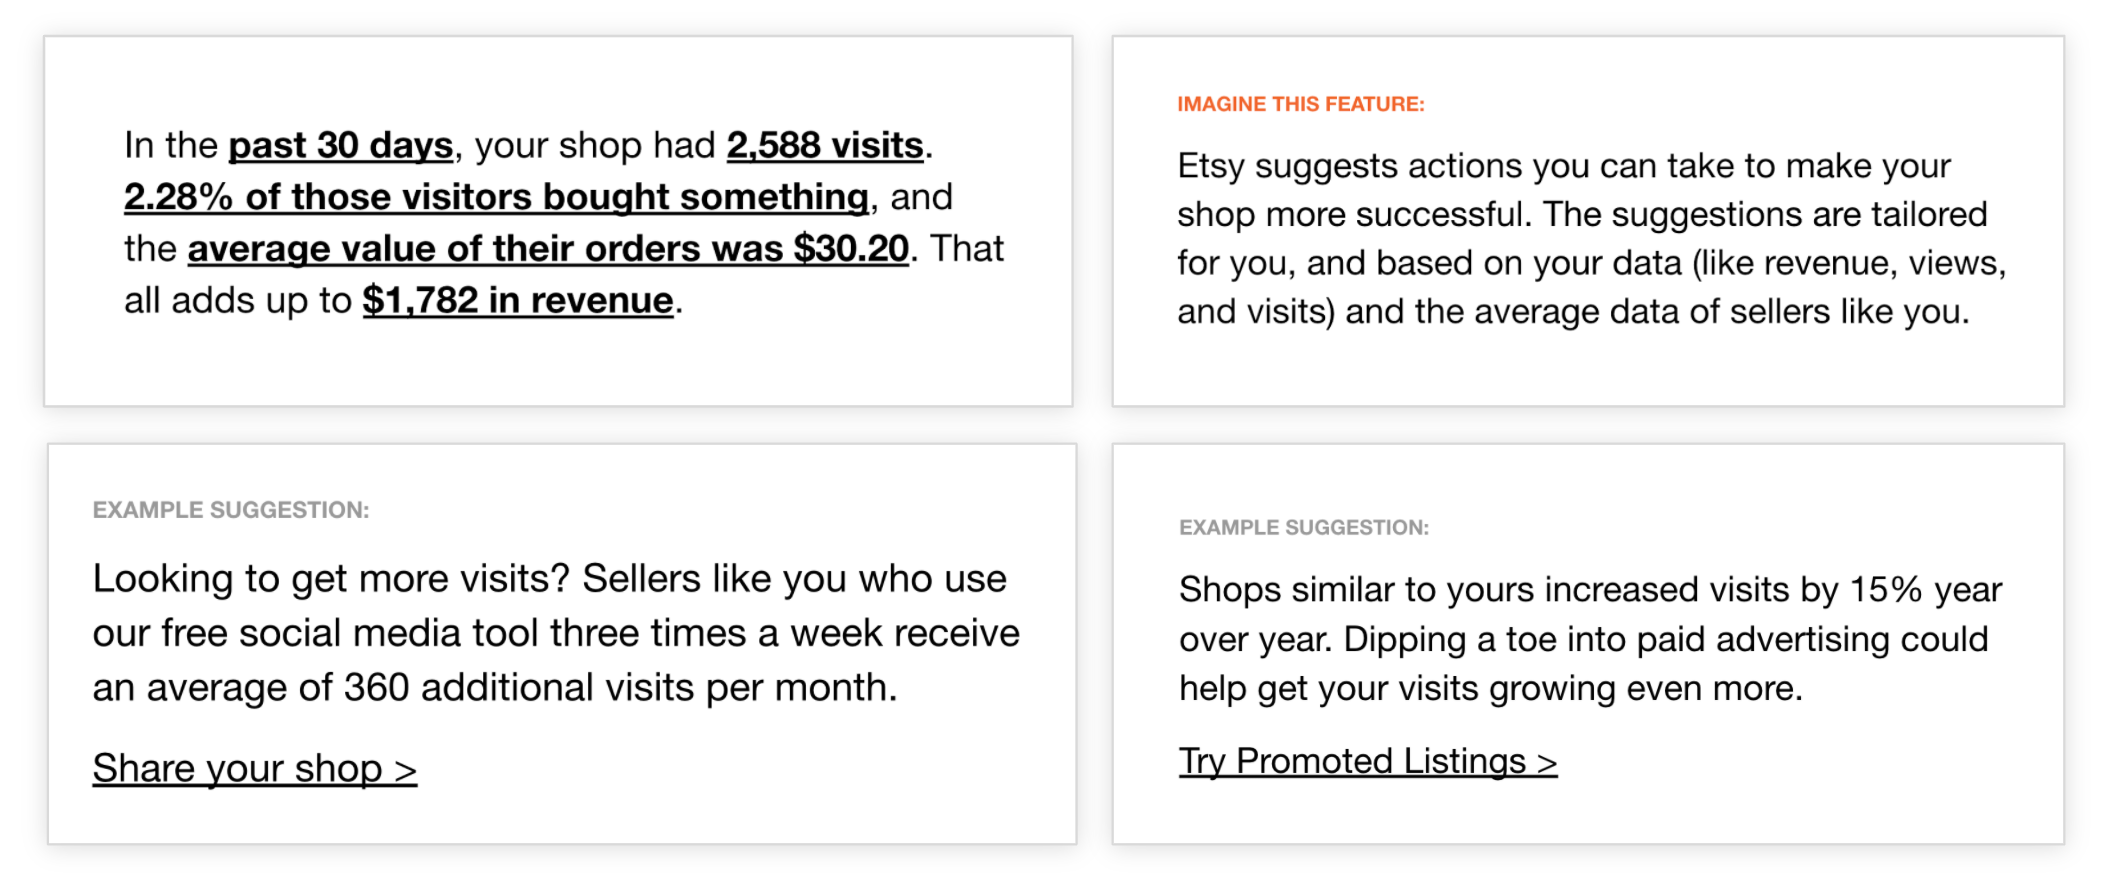Click the 'IMAGINE THIS FEATURE:' orange heading
The width and height of the screenshot is (2108, 882).
point(1301,104)
